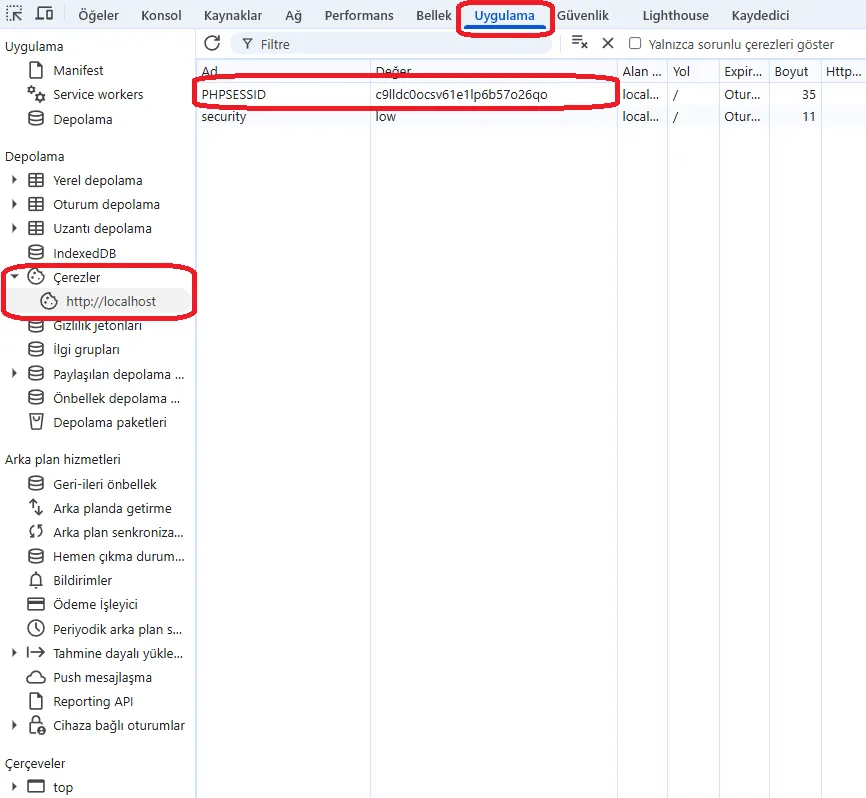Open Bildirimler entry
866x798 pixels.
coord(82,581)
